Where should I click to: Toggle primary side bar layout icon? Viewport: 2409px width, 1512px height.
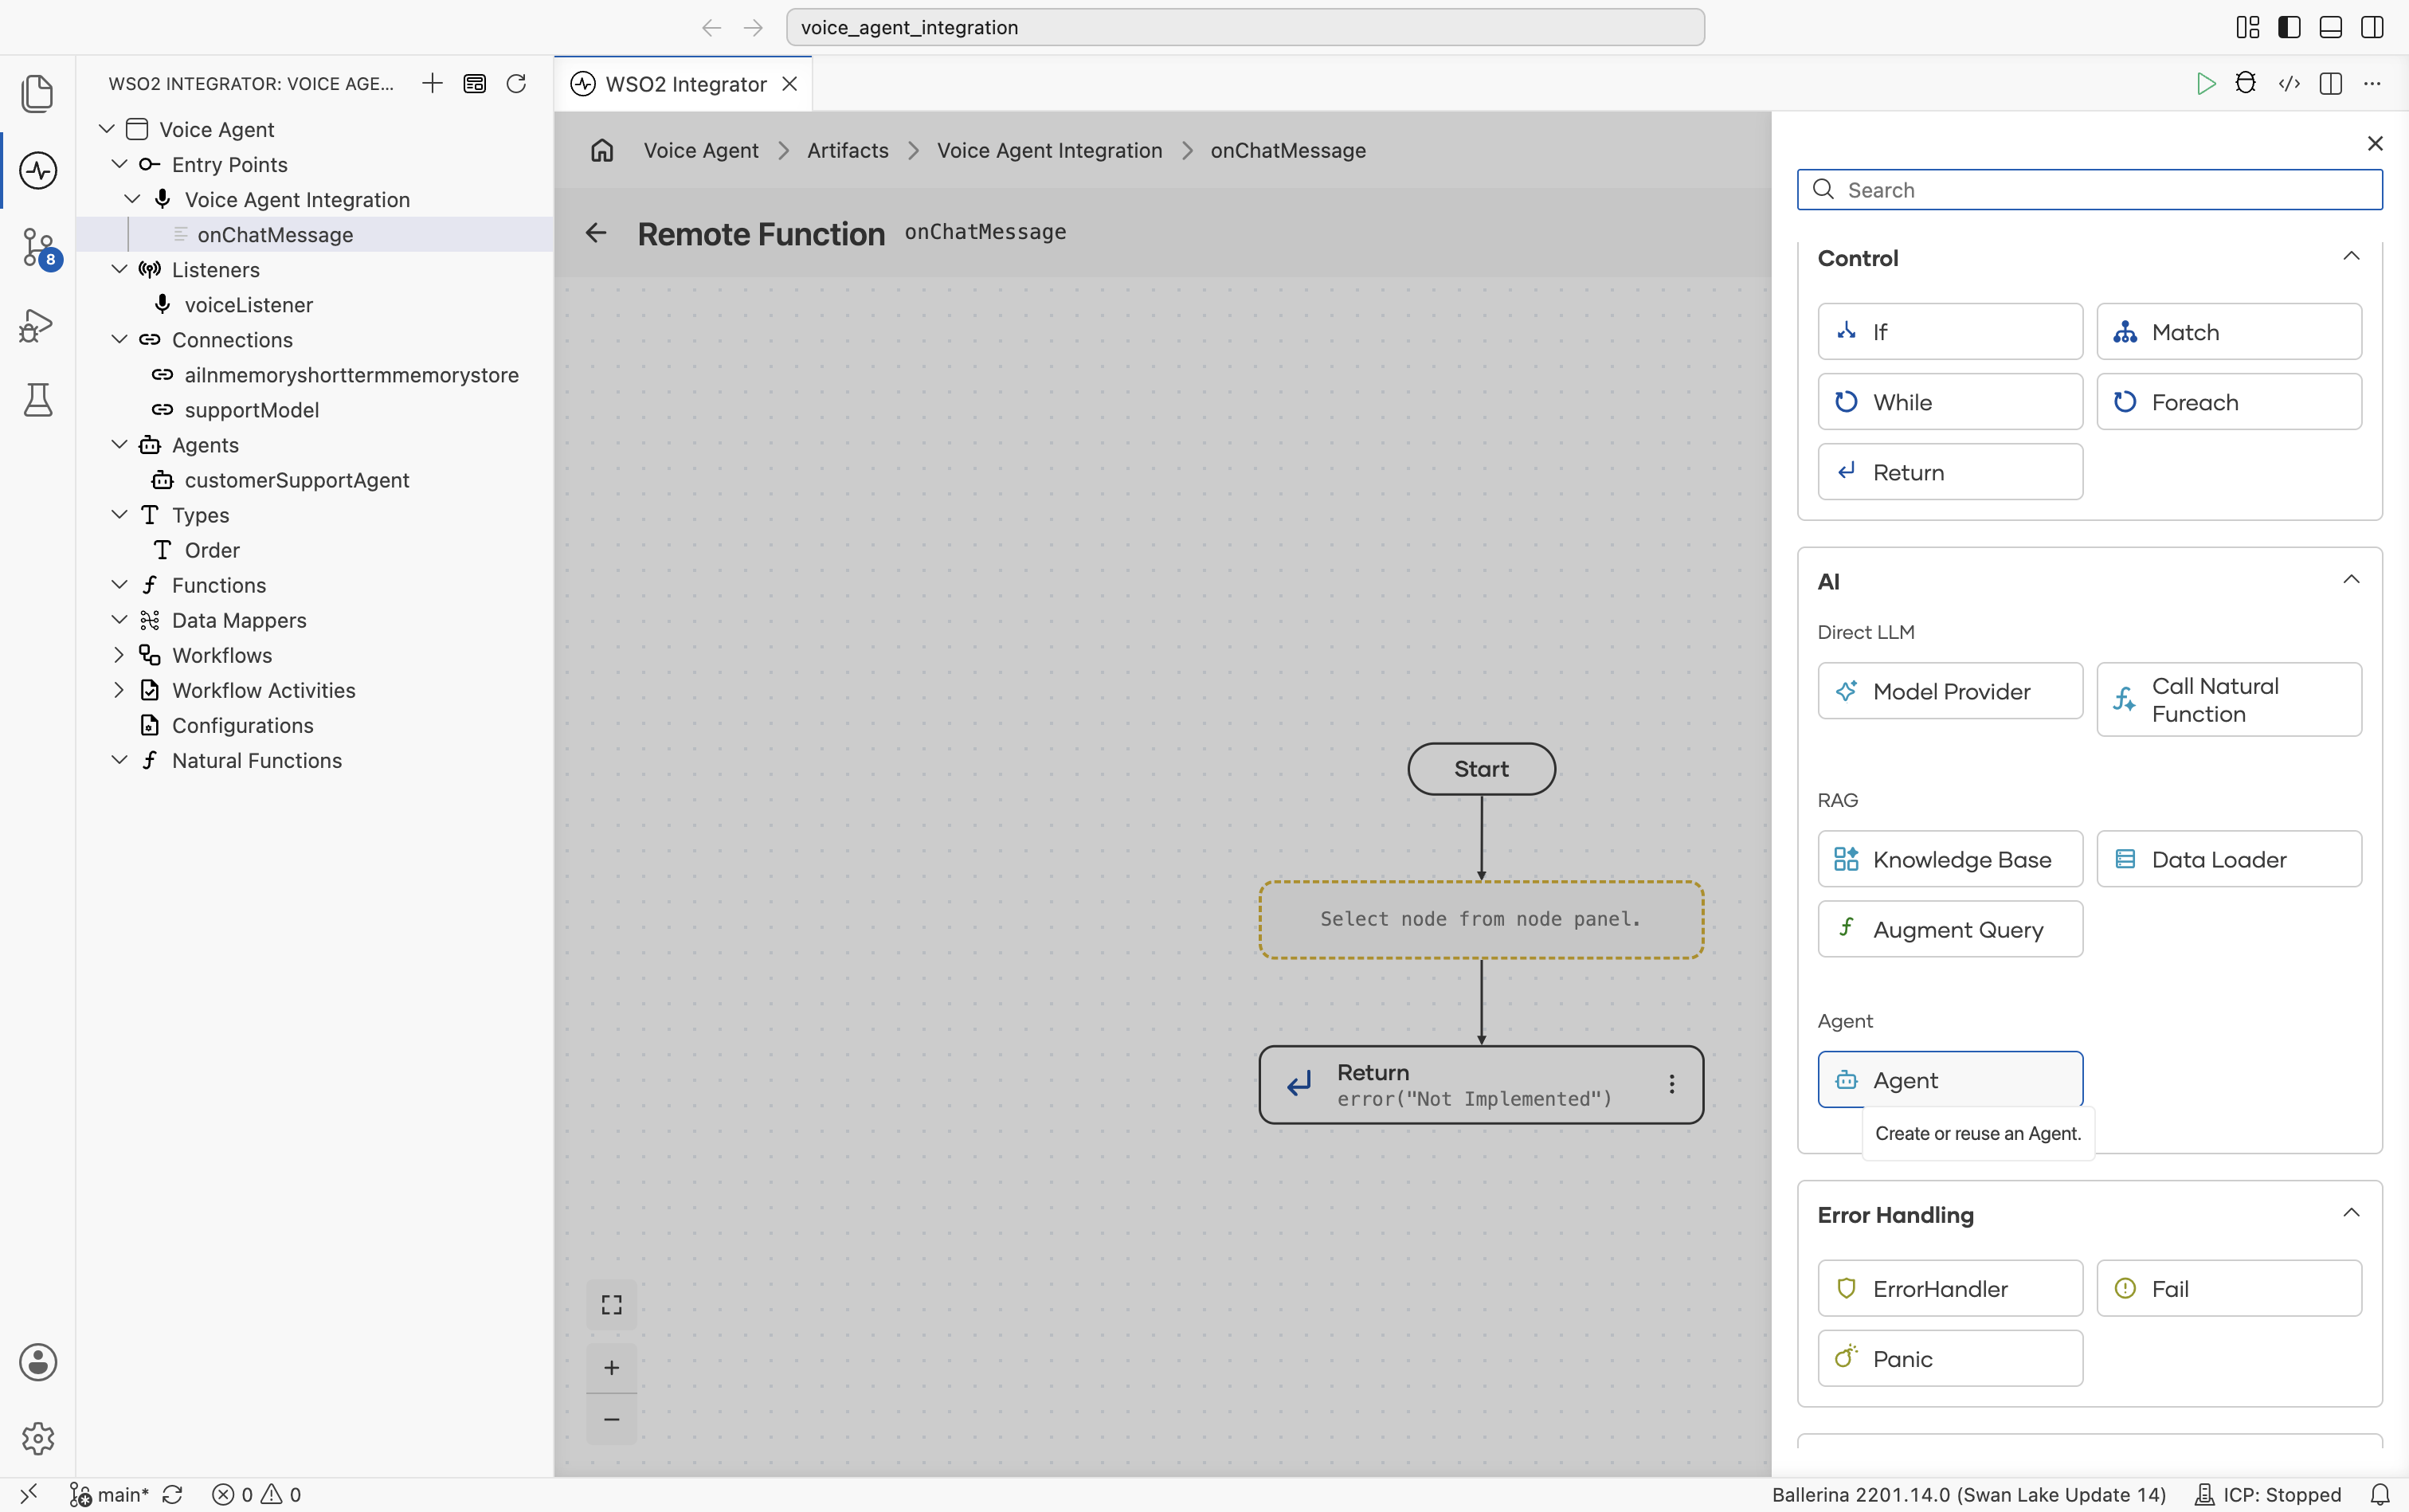pos(2289,27)
